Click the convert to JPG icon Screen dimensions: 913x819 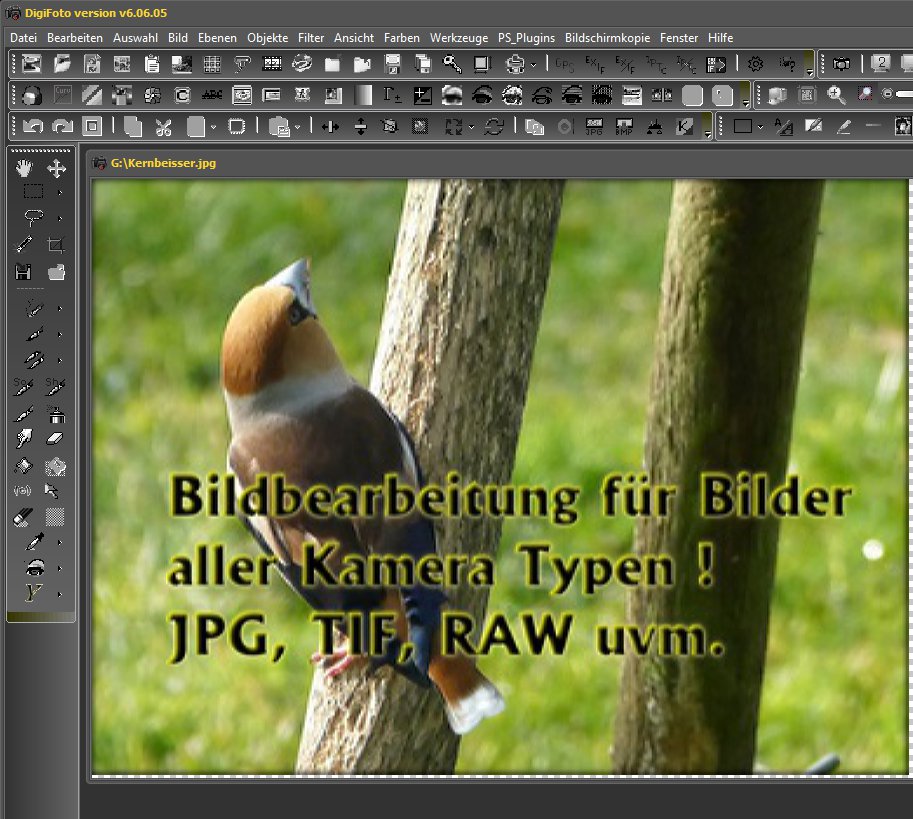pos(594,127)
